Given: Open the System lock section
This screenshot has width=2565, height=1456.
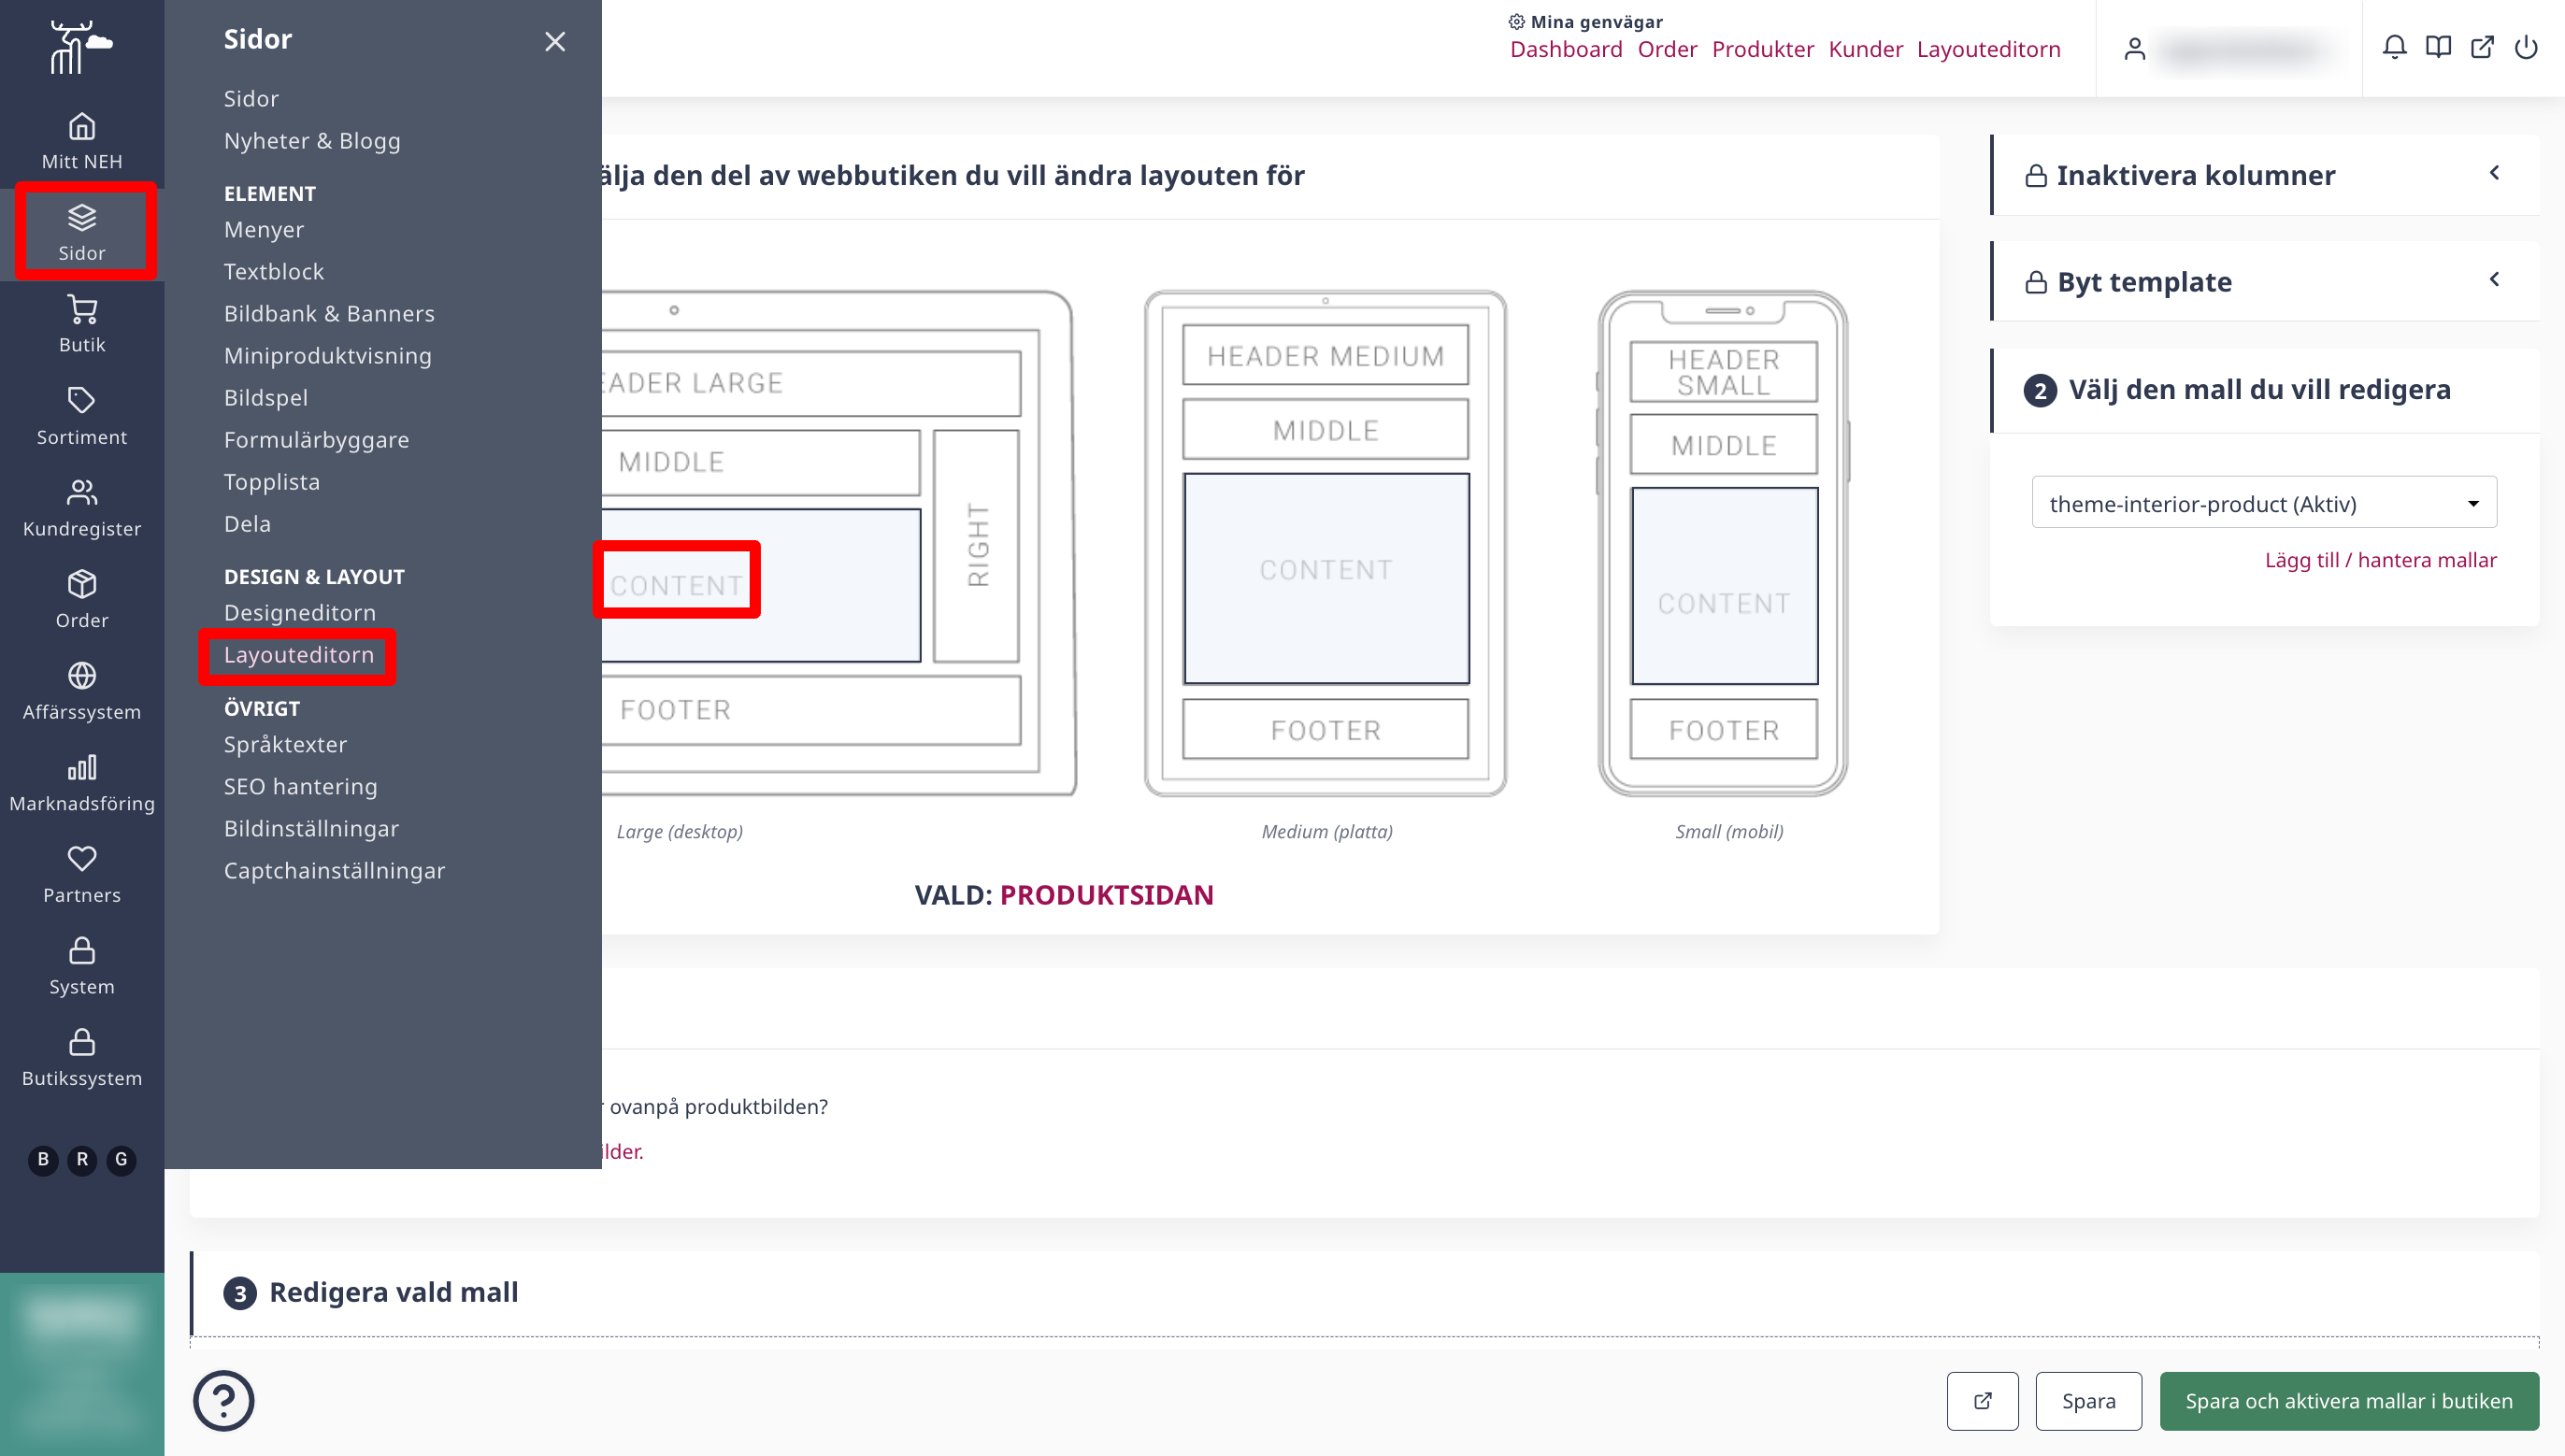Looking at the screenshot, I should tap(82, 966).
